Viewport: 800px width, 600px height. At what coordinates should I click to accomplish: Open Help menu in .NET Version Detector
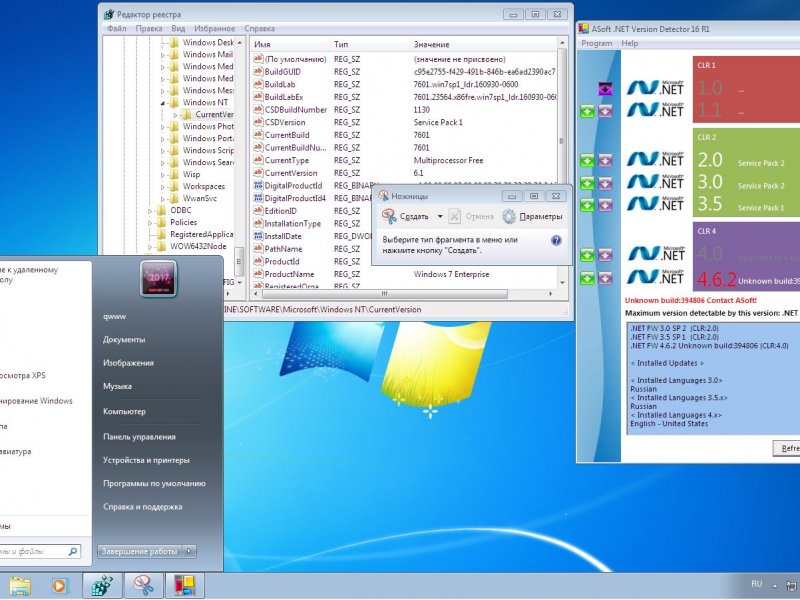(630, 43)
